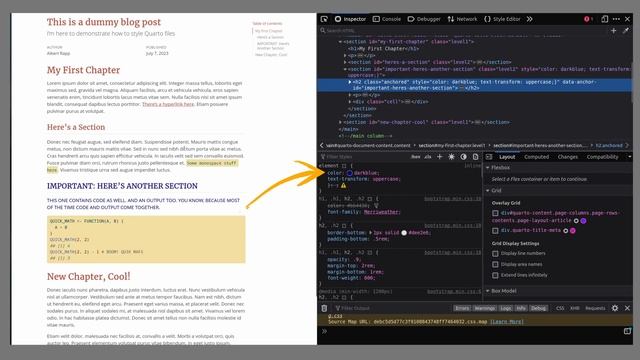This screenshot has height=360, width=640.
Task: Click Learn More link in console
Action: pos(507,322)
